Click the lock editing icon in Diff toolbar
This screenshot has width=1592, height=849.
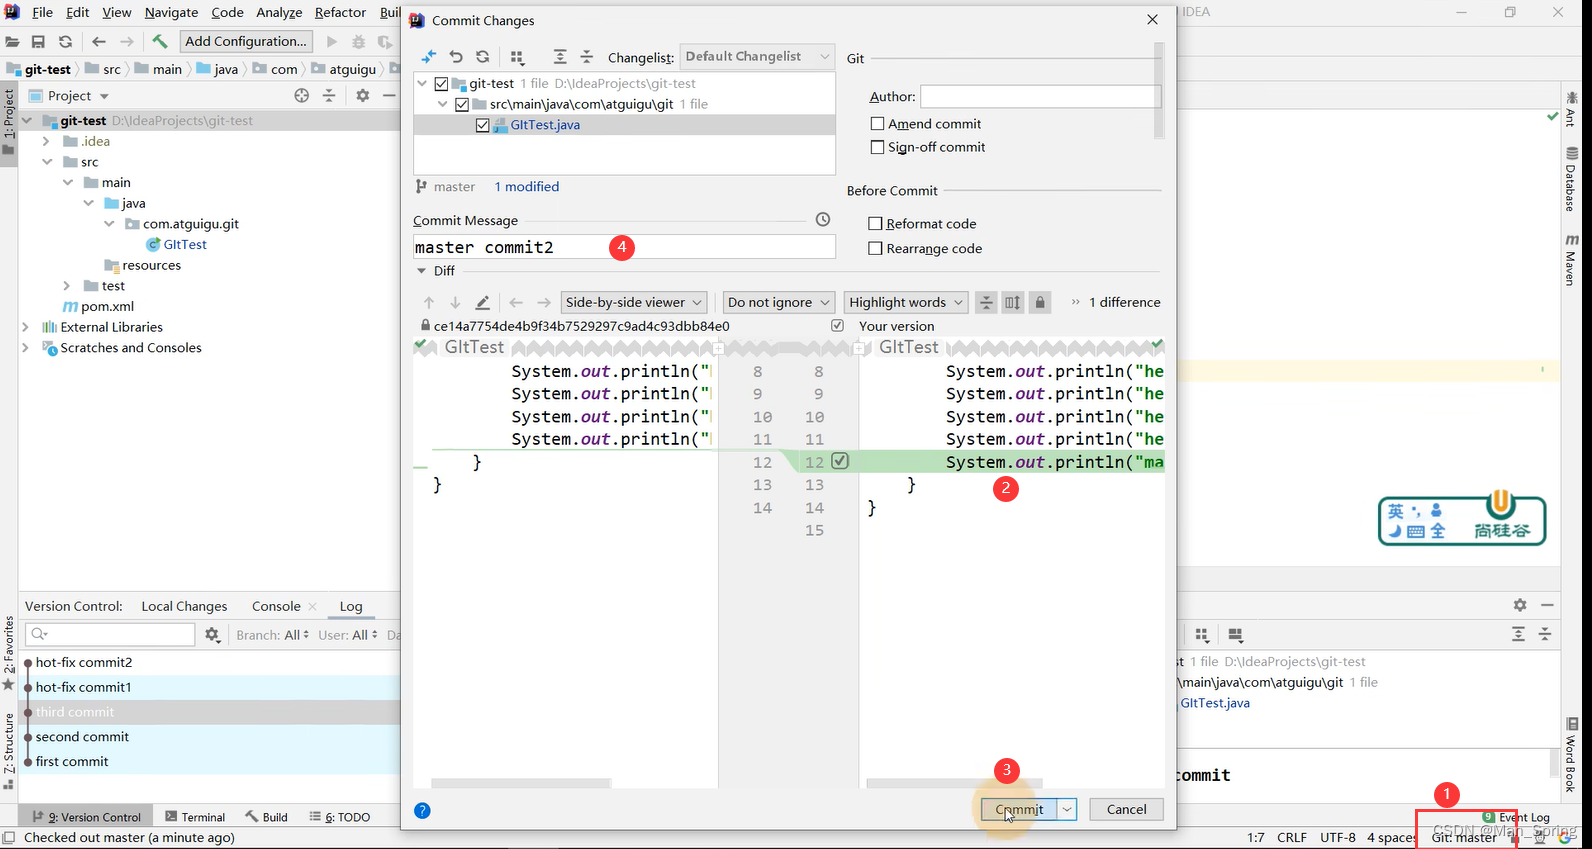tap(1040, 302)
